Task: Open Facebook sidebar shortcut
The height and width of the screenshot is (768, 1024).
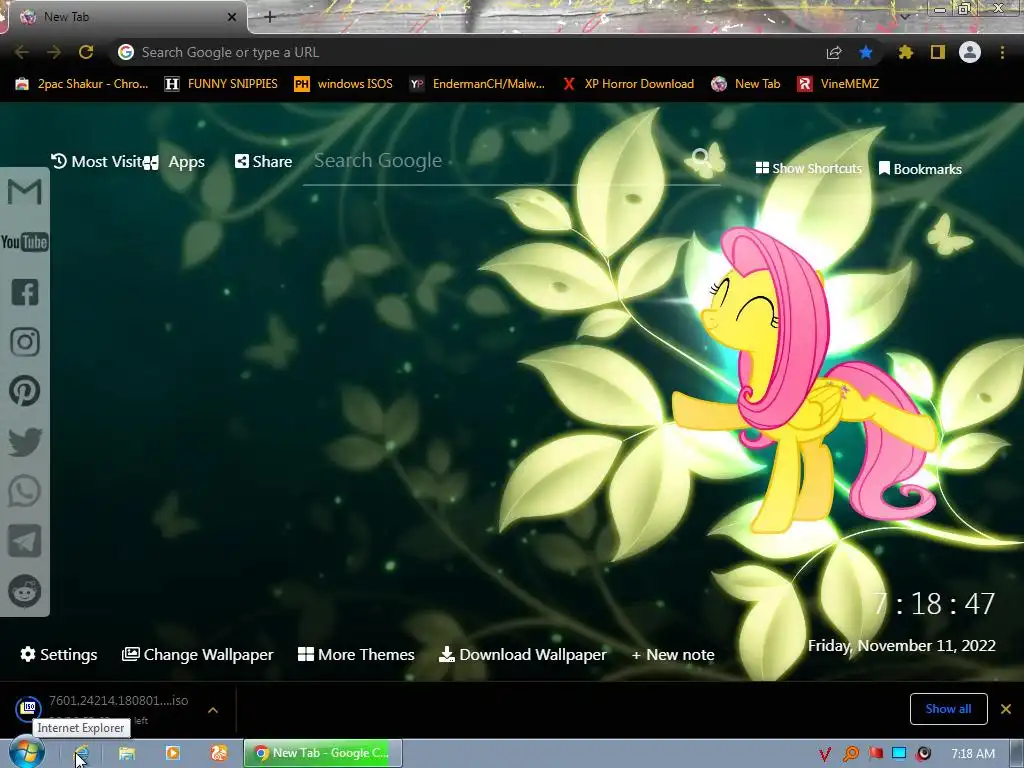Action: (25, 292)
